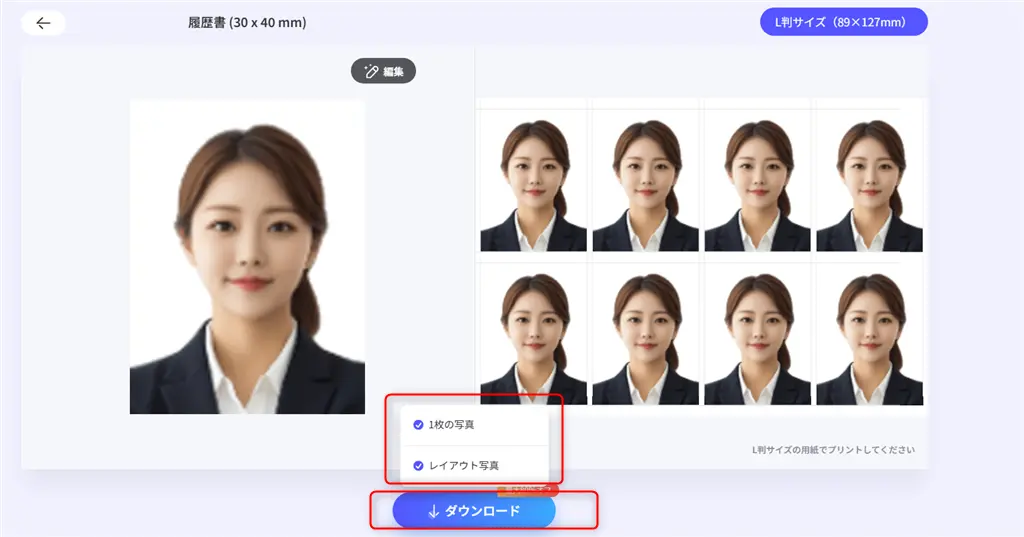Select the top-right layout photo

coord(869,181)
